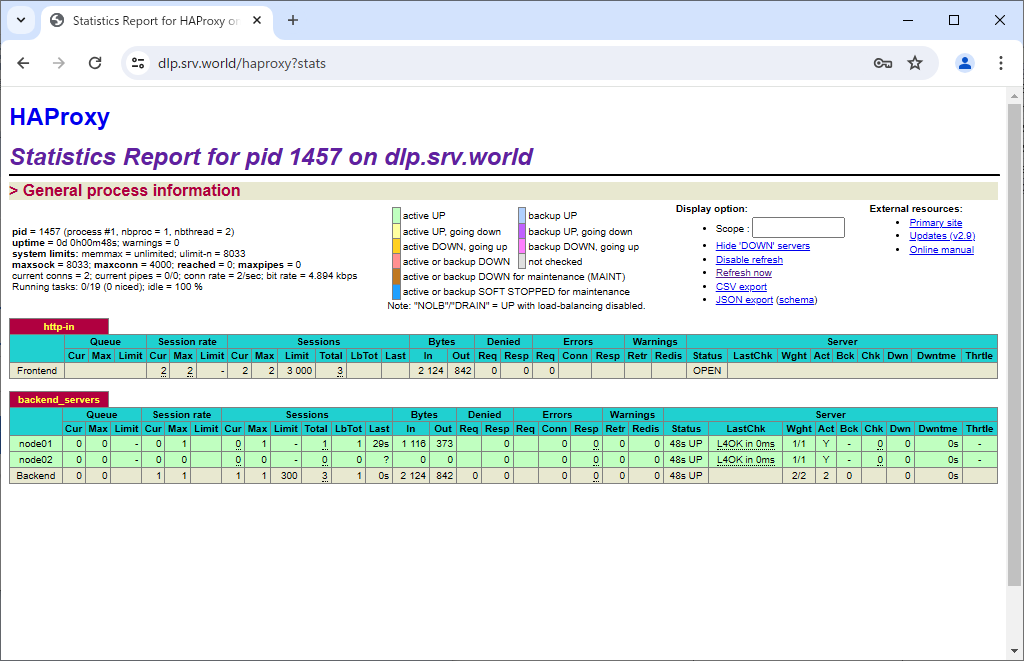1024x661 pixels.
Task: Click the Backend row name cell
Action: pos(36,476)
